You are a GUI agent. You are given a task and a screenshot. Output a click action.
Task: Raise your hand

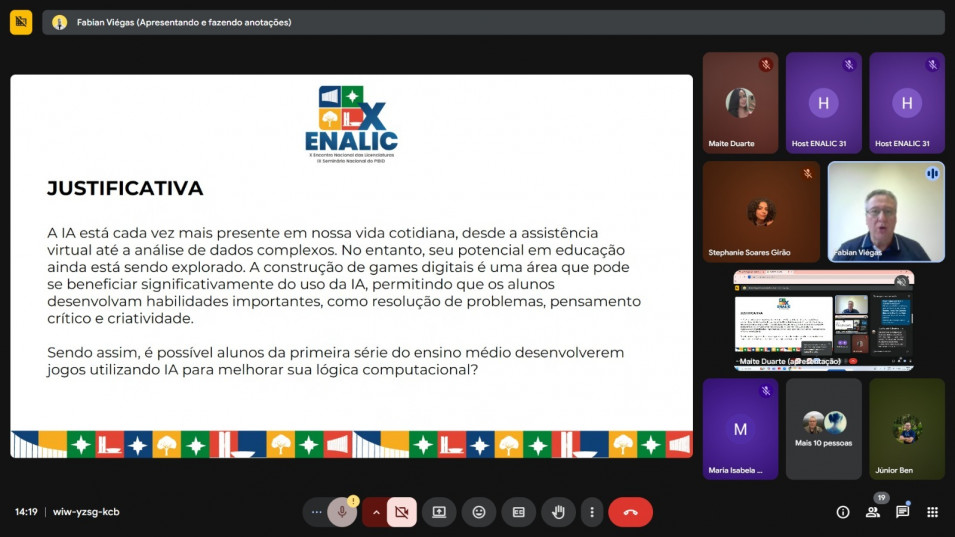click(558, 512)
